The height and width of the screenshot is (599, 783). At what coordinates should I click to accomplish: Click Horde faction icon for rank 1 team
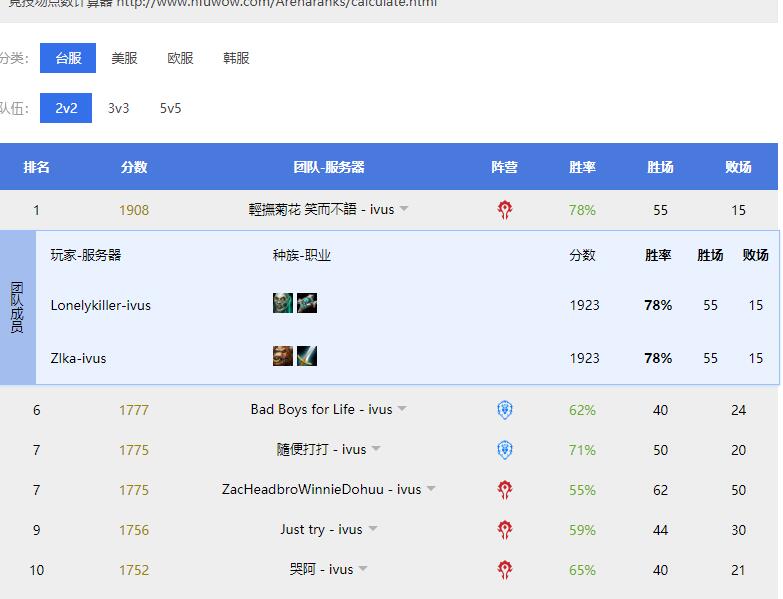[505, 210]
